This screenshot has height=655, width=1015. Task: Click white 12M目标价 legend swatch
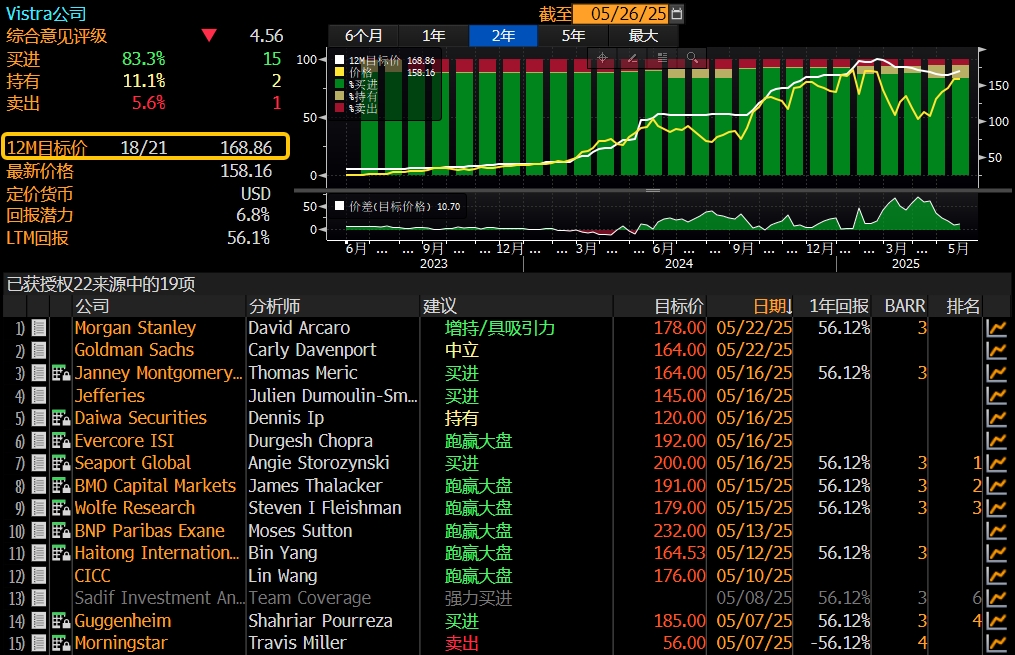[339, 60]
